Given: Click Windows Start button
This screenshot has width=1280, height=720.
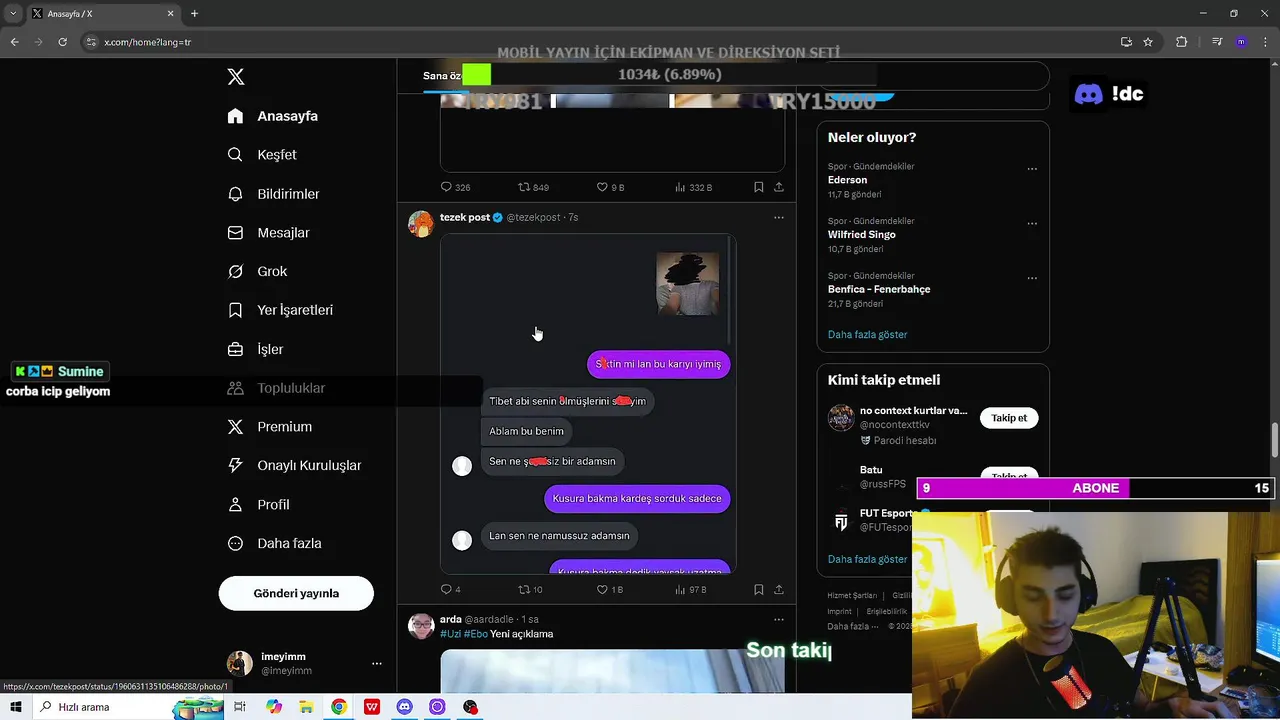Looking at the screenshot, I should click(16, 707).
